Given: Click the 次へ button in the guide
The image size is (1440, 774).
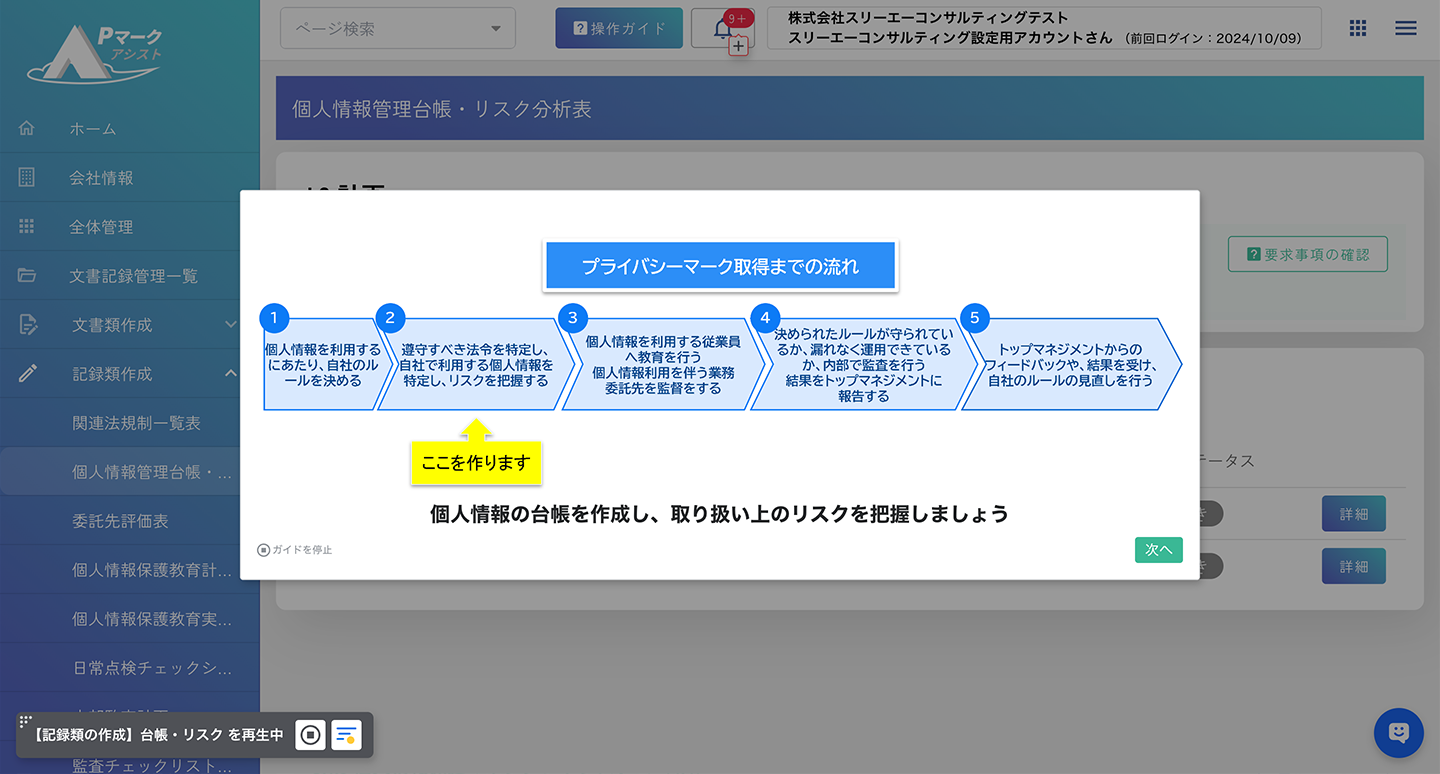Looking at the screenshot, I should [1158, 550].
